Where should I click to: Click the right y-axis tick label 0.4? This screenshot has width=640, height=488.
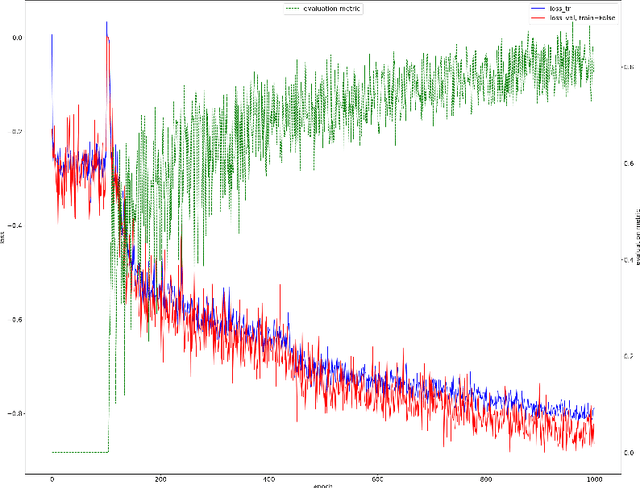click(629, 260)
